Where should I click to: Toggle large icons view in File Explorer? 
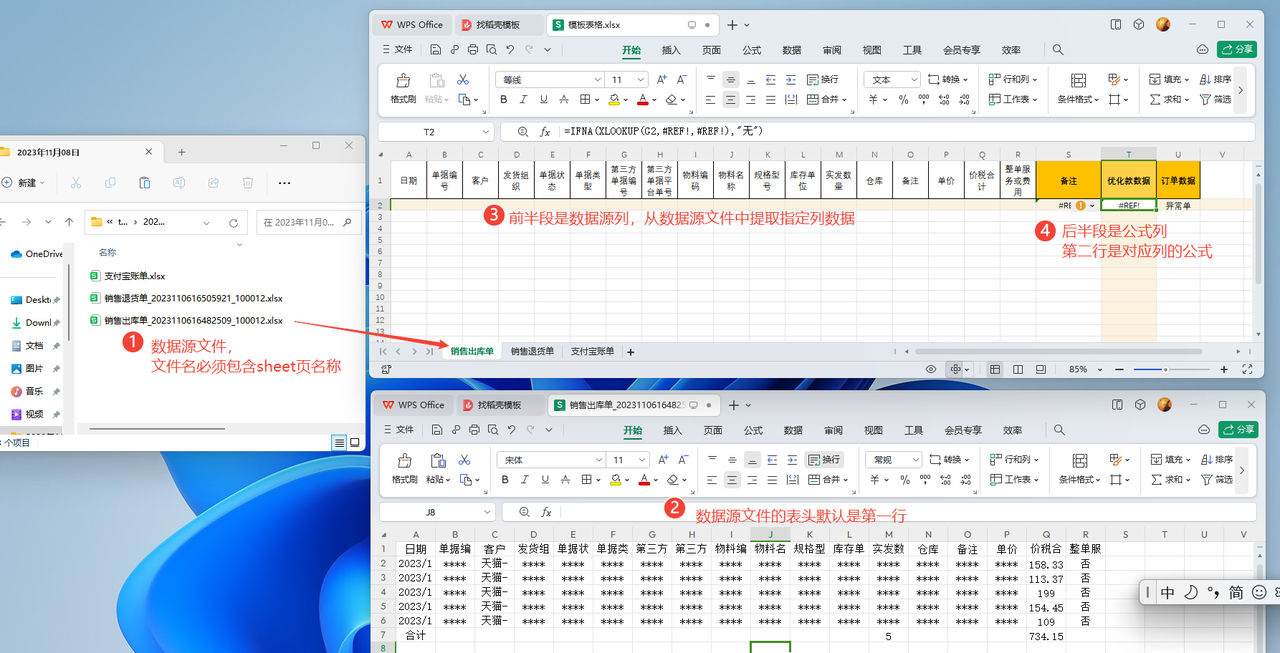click(354, 442)
